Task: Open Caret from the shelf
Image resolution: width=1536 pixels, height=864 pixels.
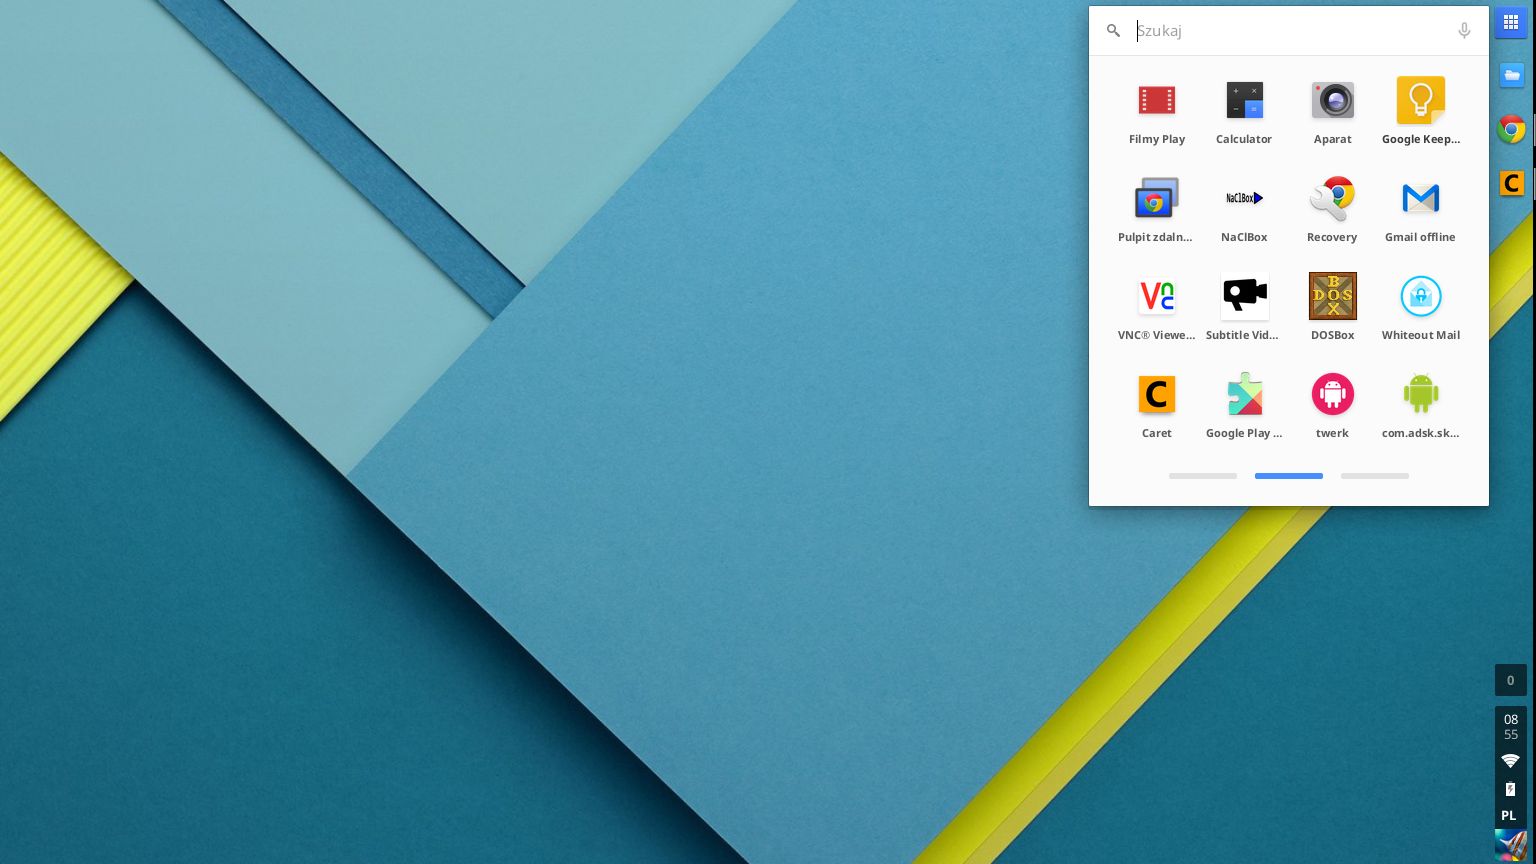Action: coord(1511,183)
